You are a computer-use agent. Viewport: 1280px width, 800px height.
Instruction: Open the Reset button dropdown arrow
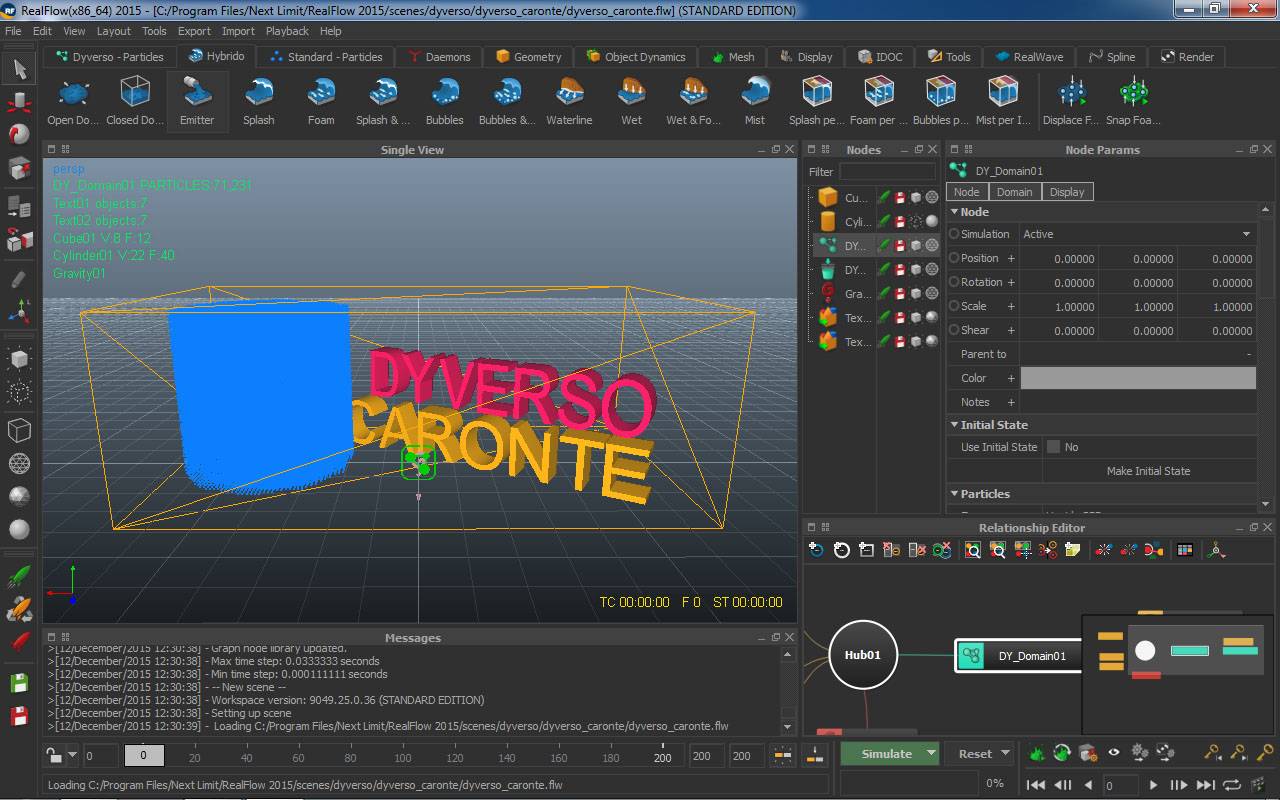1006,753
